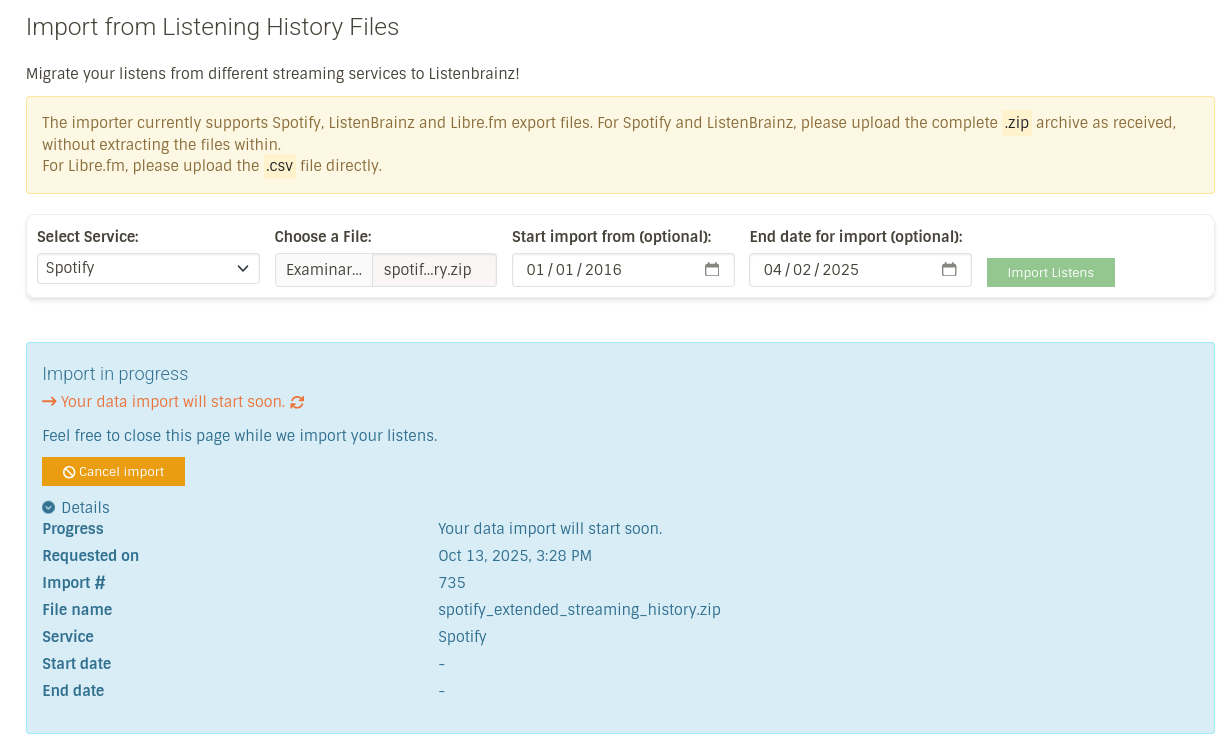This screenshot has width=1231, height=750.
Task: Click the refresh icon beside import status message
Action: pos(297,402)
